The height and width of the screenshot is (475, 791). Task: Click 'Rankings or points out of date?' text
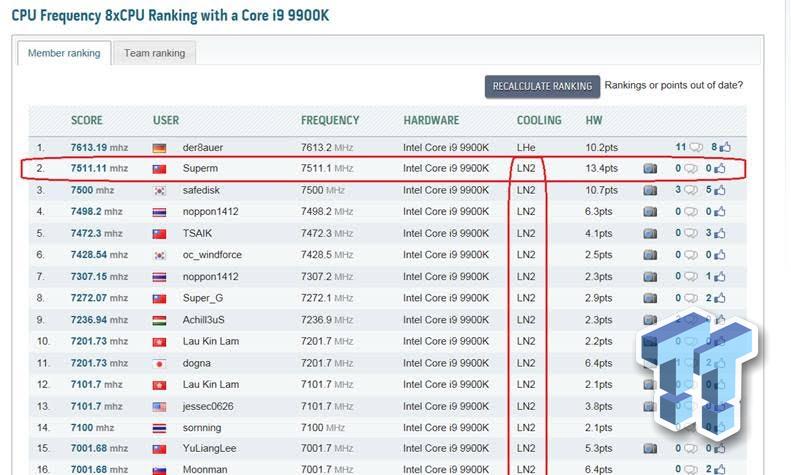tap(673, 85)
